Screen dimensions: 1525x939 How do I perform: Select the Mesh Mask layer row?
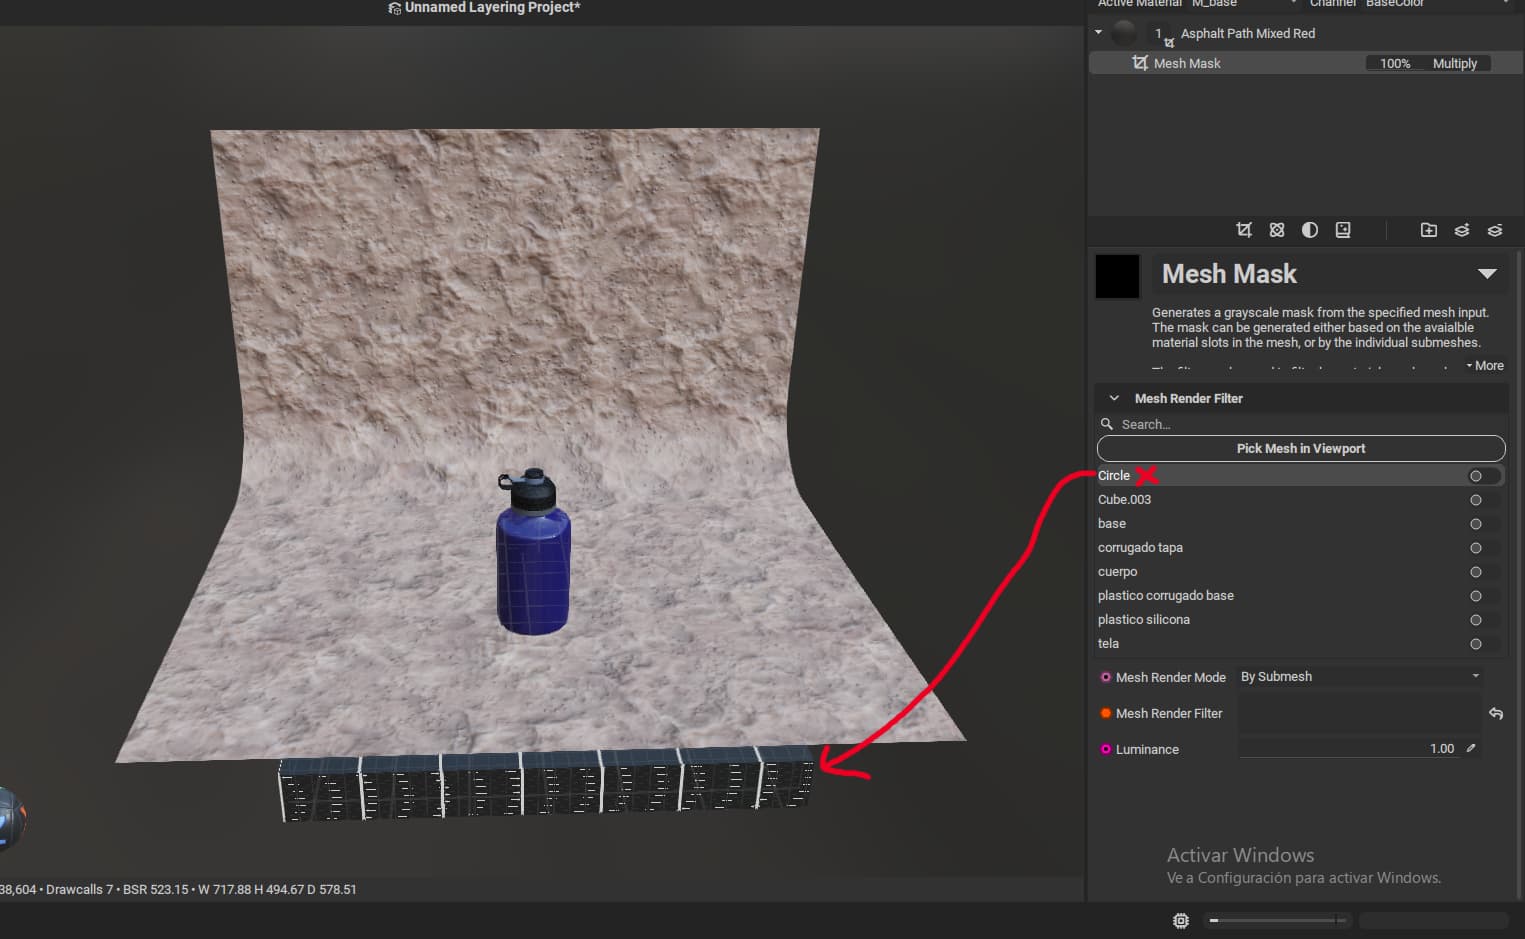(x=1240, y=63)
